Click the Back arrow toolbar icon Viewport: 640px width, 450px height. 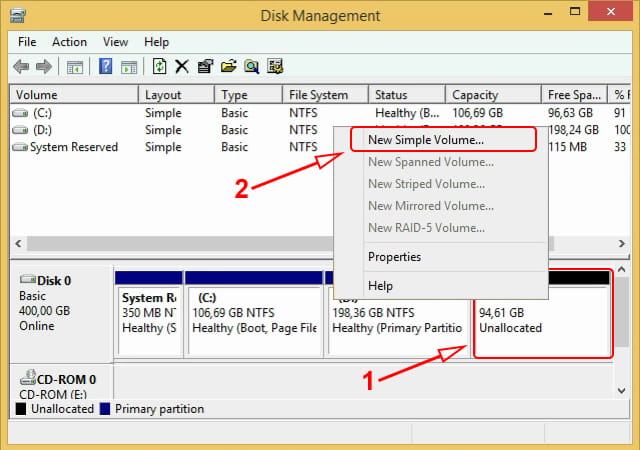coord(21,66)
